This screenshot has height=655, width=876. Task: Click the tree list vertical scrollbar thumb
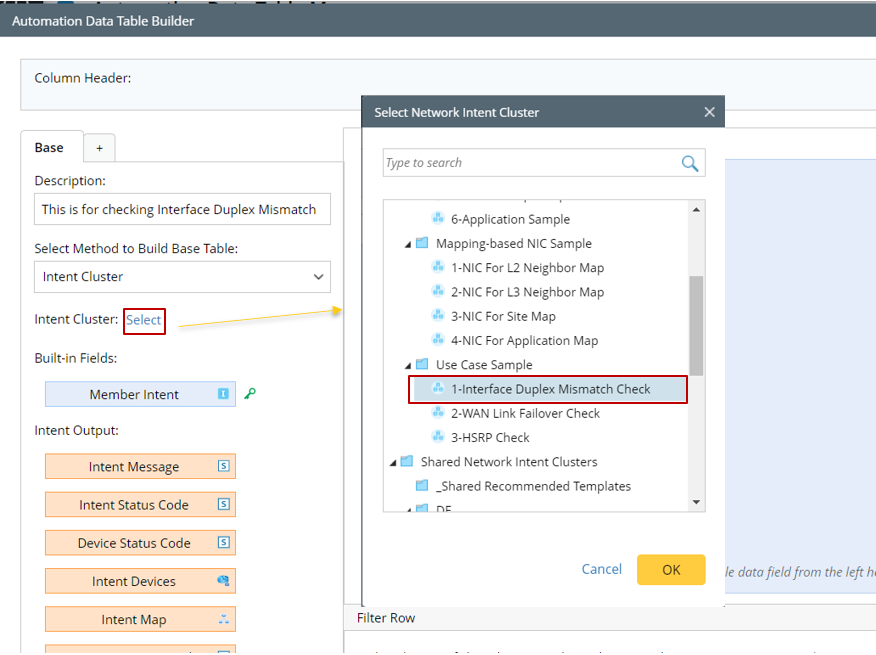click(696, 325)
